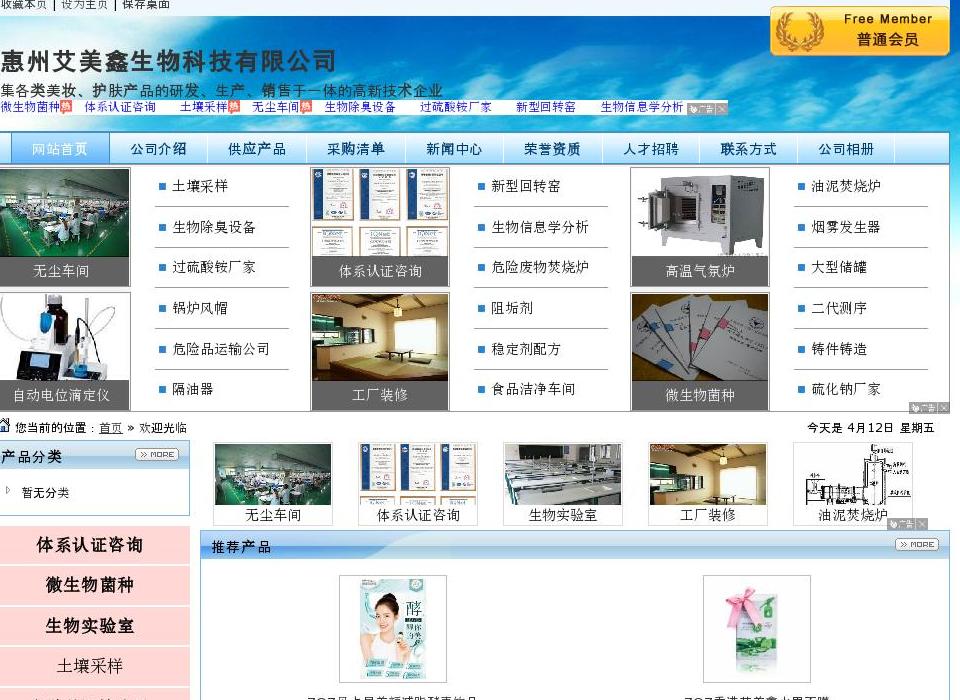Screen dimensions: 960x700
Task: Open the pink ribbon product image
Action: point(757,629)
